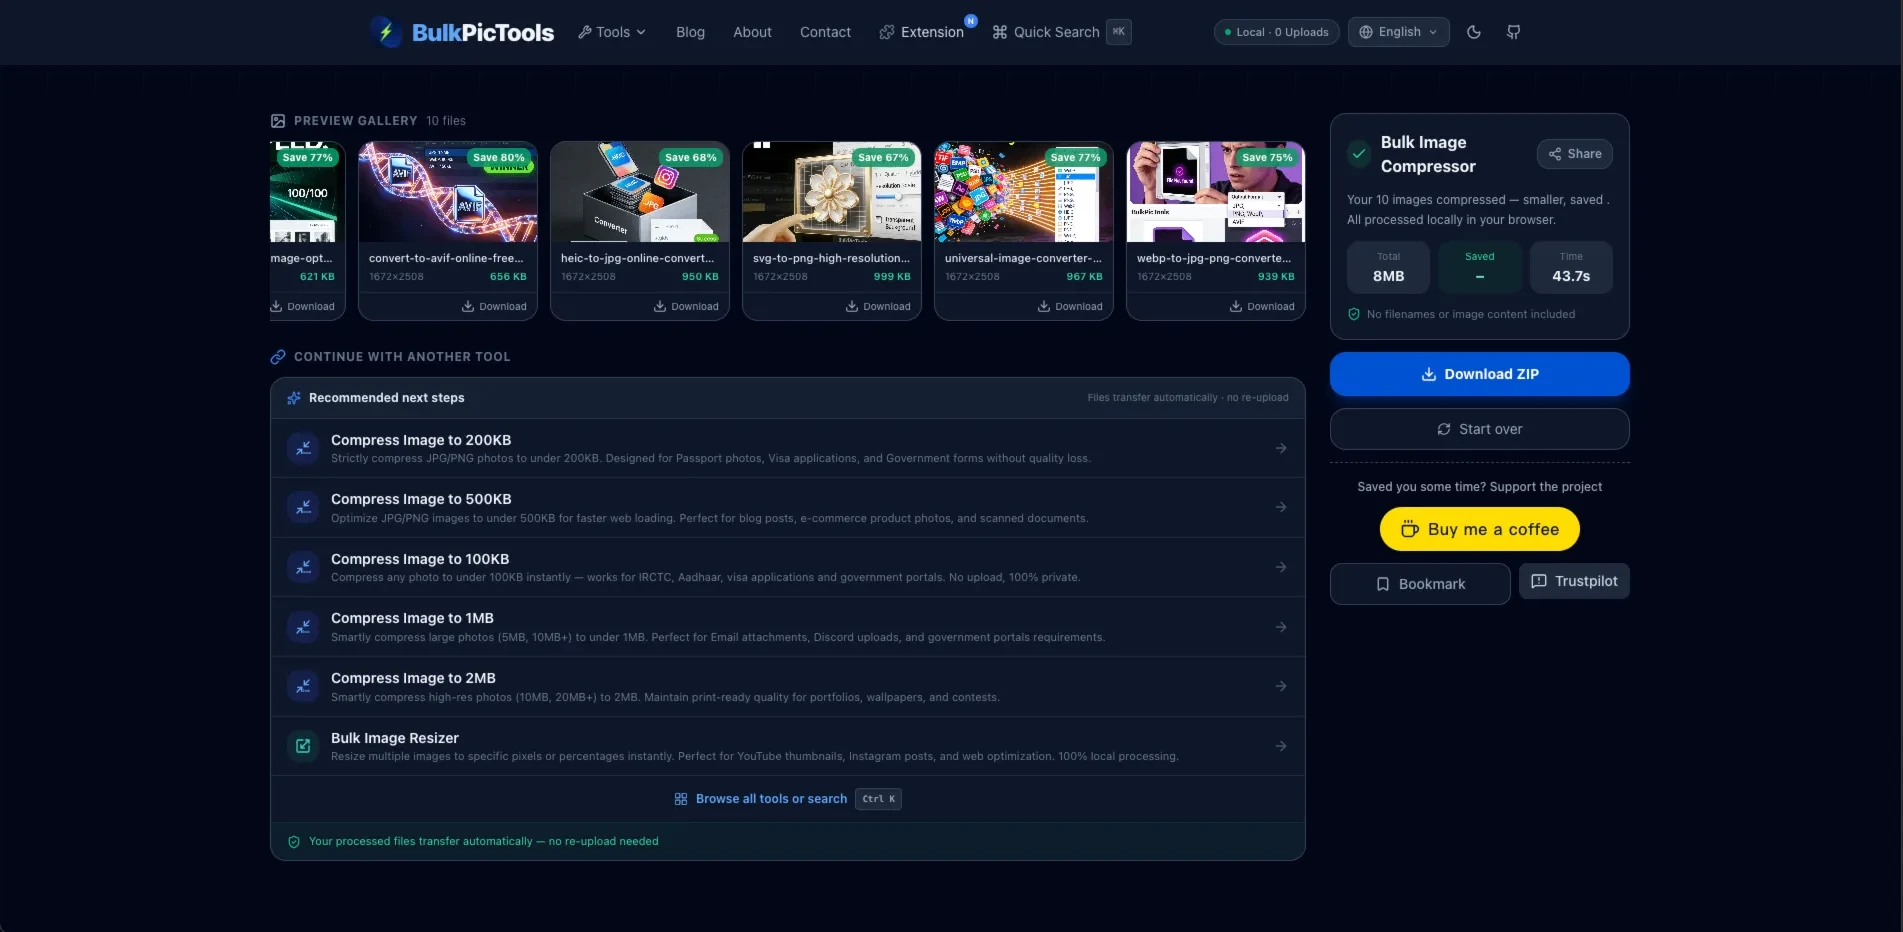This screenshot has height=932, width=1903.
Task: Click arrow on Compress Image to 100KB row
Action: (1281, 567)
